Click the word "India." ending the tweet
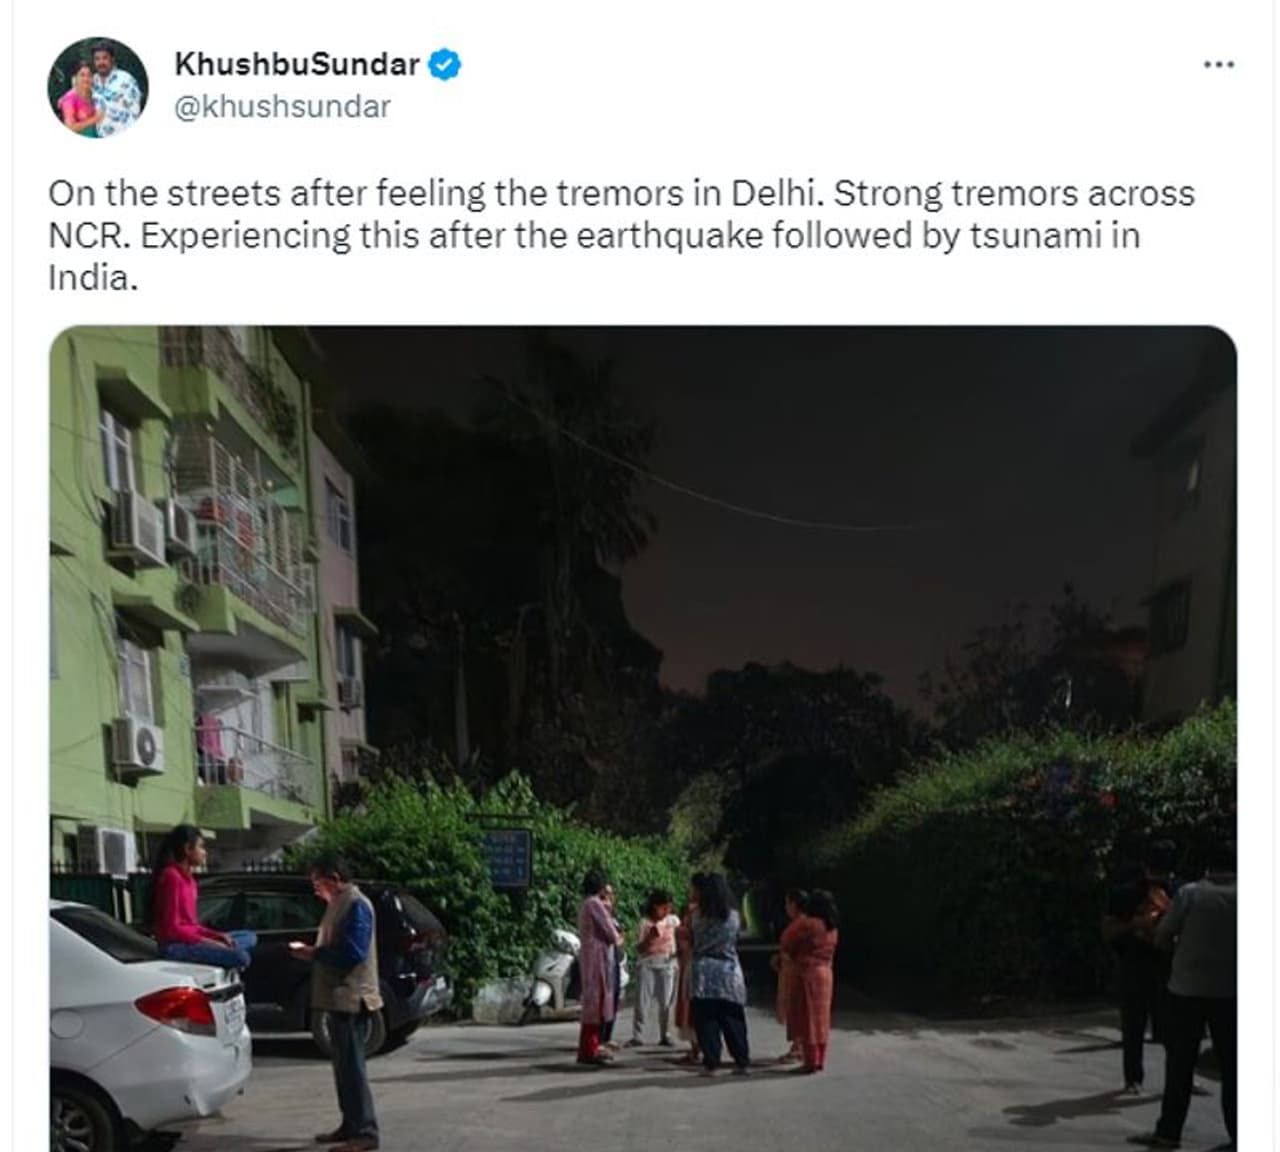Screen dimensions: 1280x1152 pos(92,277)
